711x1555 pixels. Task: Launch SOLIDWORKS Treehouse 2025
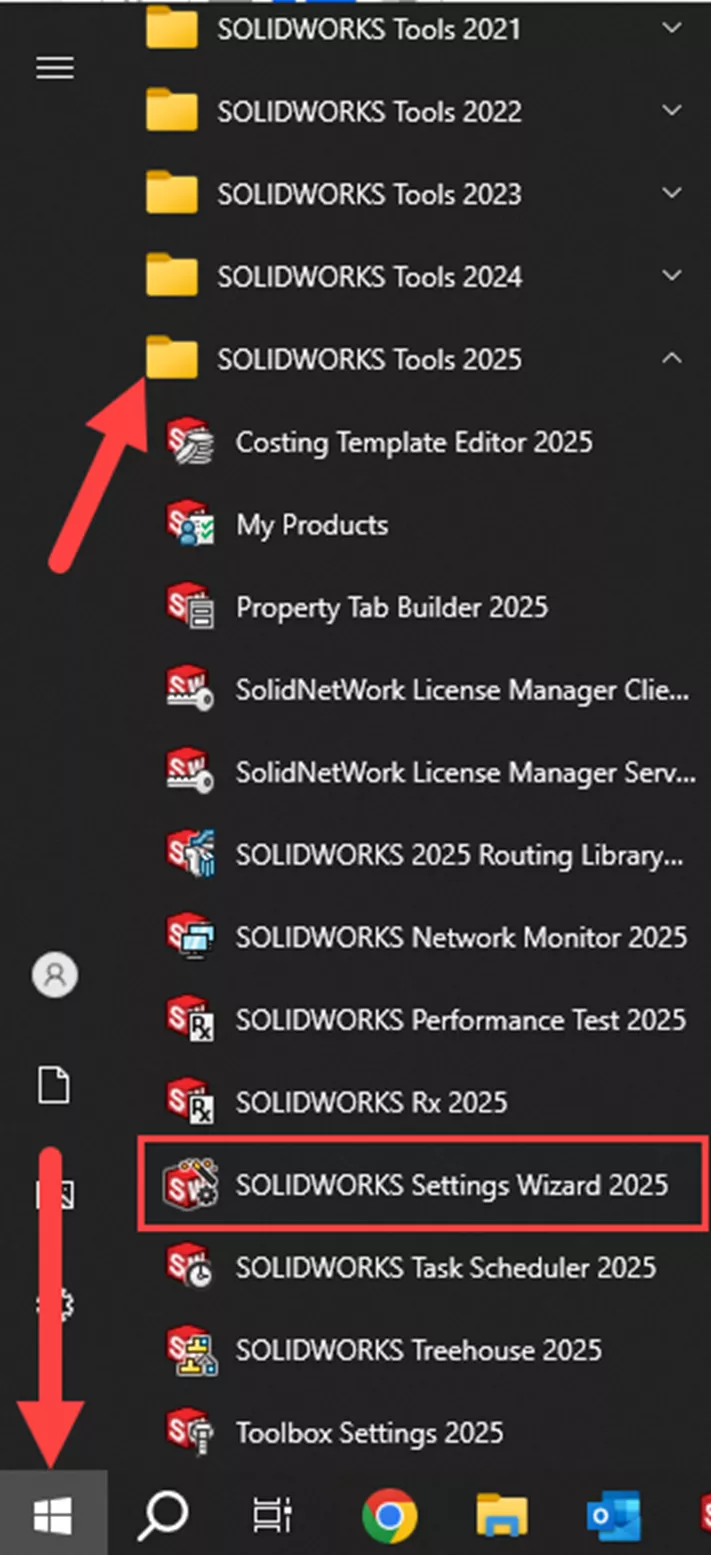click(416, 1350)
